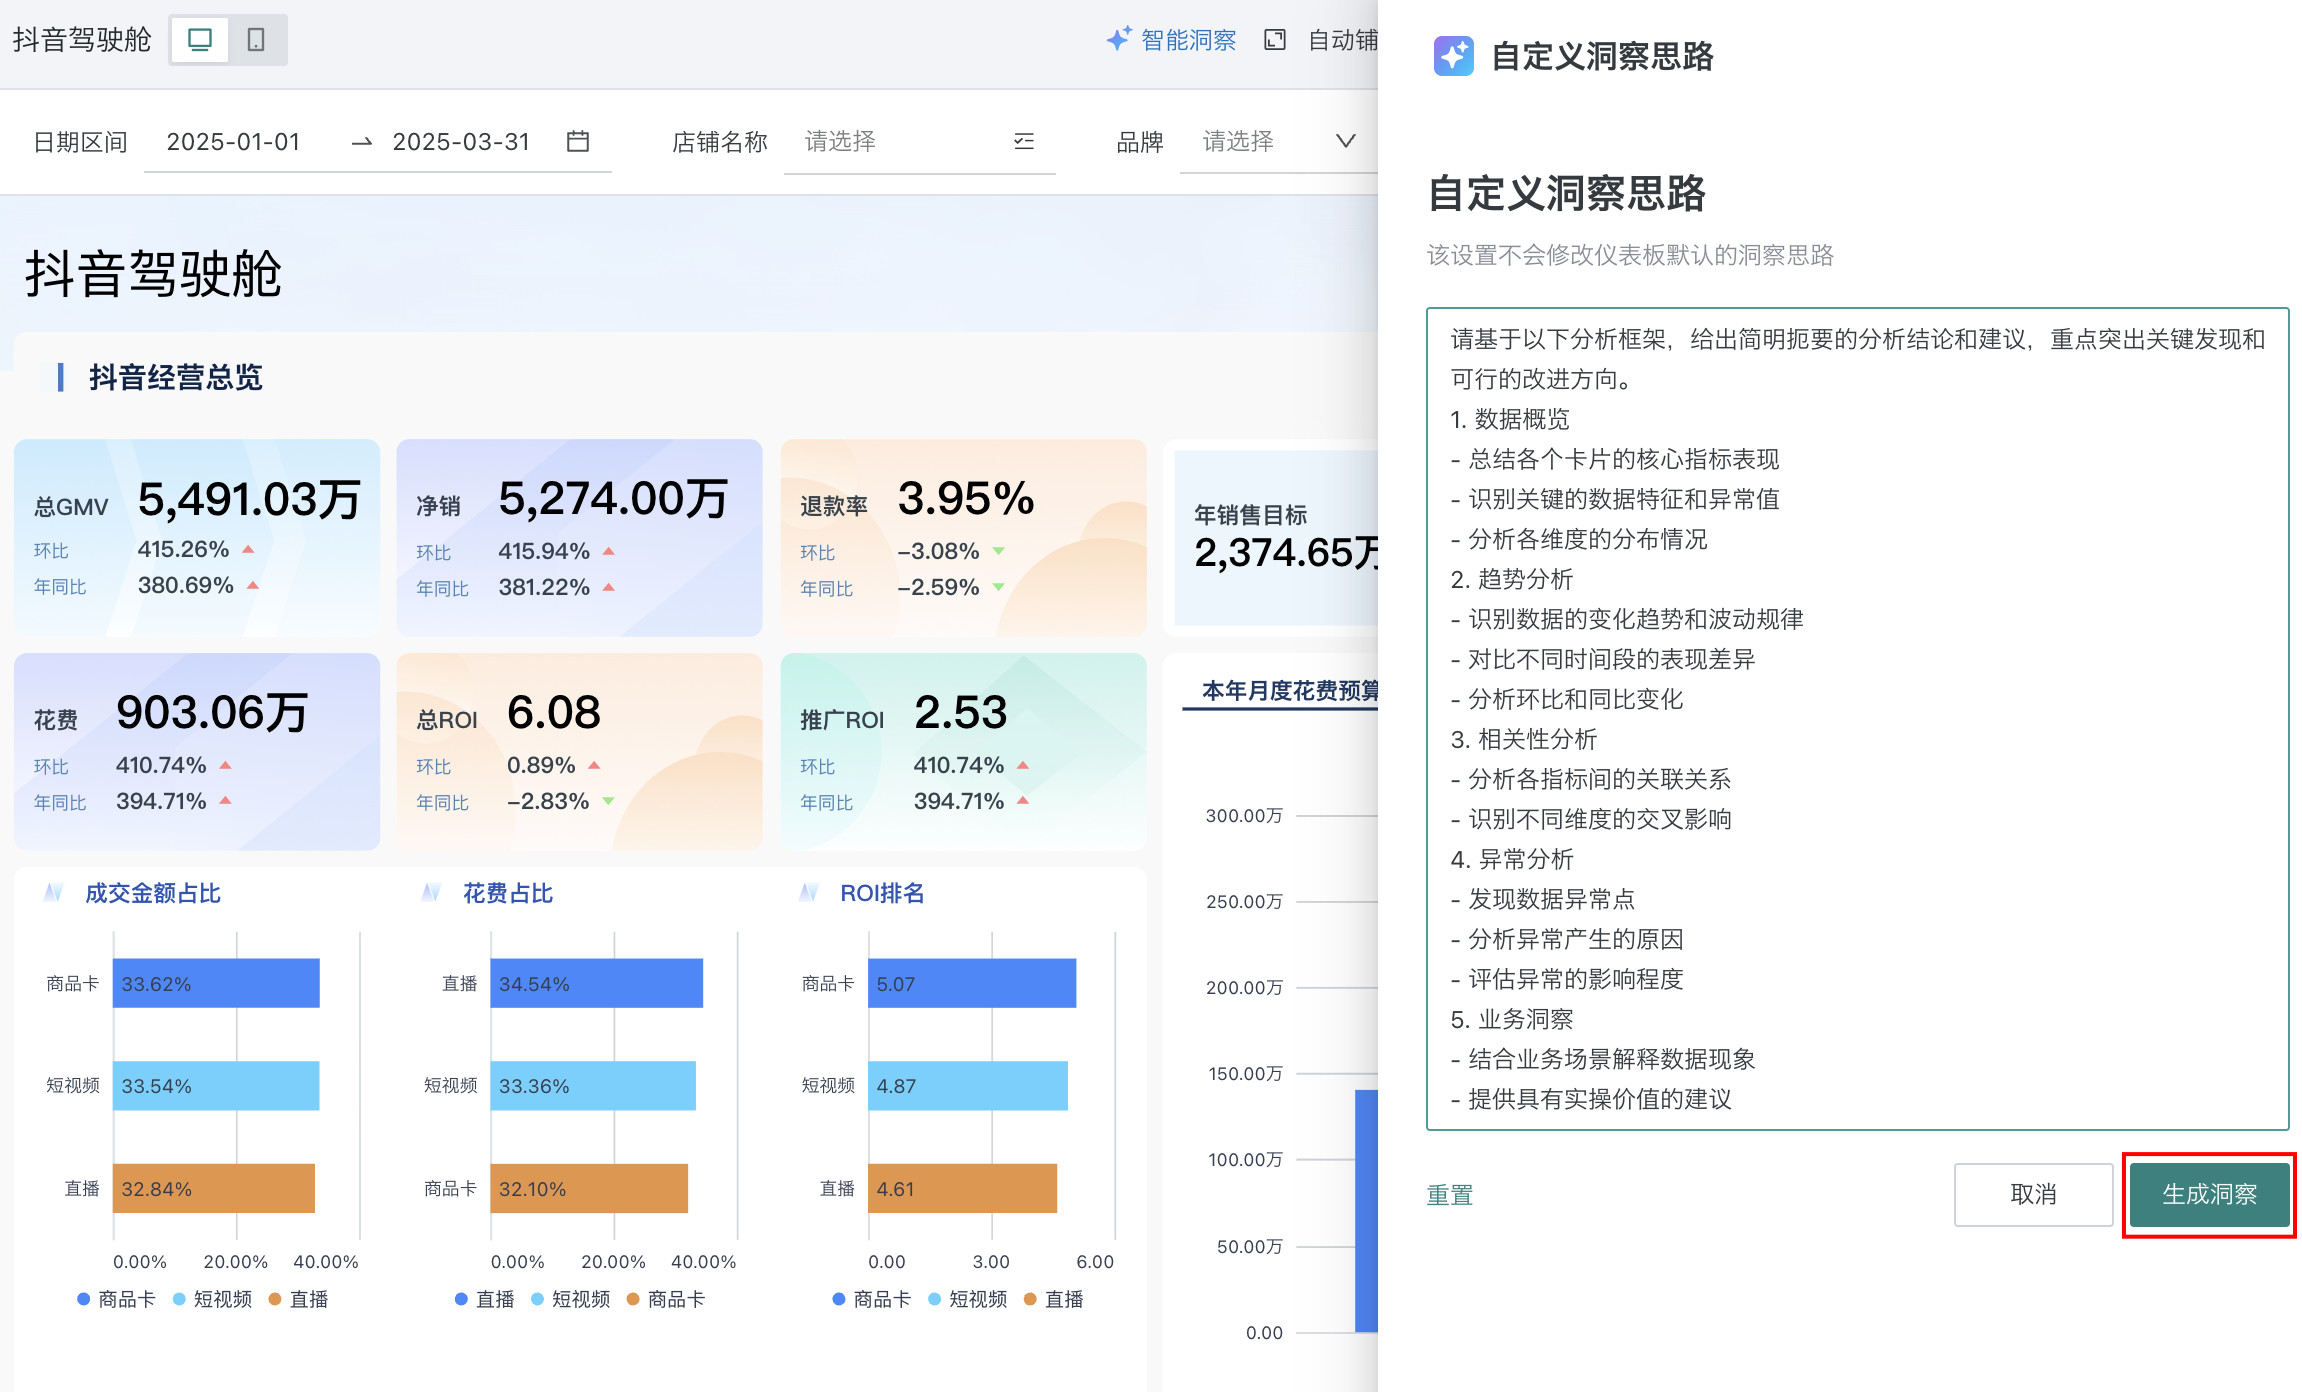Click the start date 2025-01-01 field
The width and height of the screenshot is (2302, 1392).
pyautogui.click(x=234, y=142)
